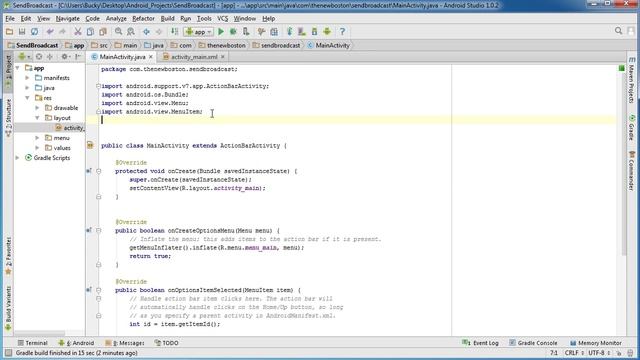Click SendBroadcast breadcrumb
Image resolution: width=640 pixels, height=360 pixels.
click(x=33, y=45)
